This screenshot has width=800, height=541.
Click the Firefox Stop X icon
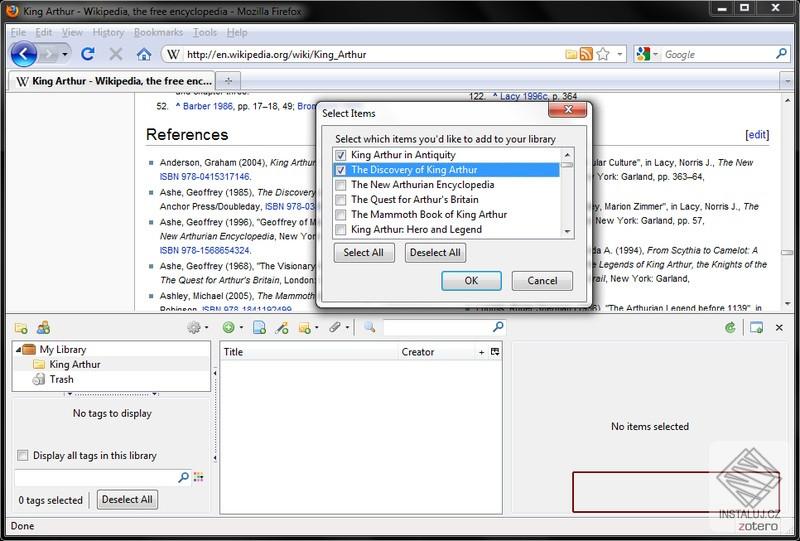[x=116, y=54]
